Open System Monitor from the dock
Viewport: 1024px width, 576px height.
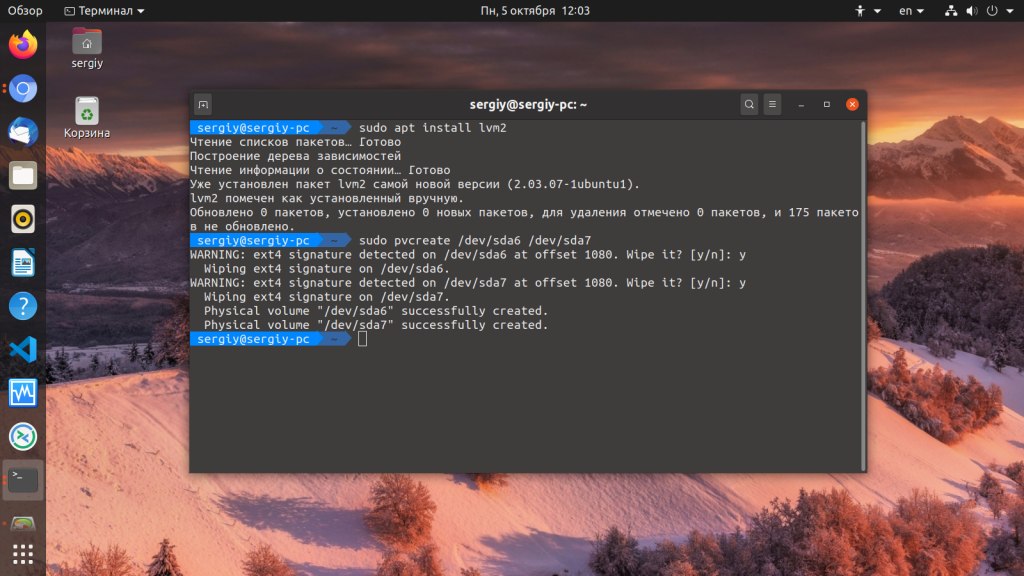coord(23,393)
